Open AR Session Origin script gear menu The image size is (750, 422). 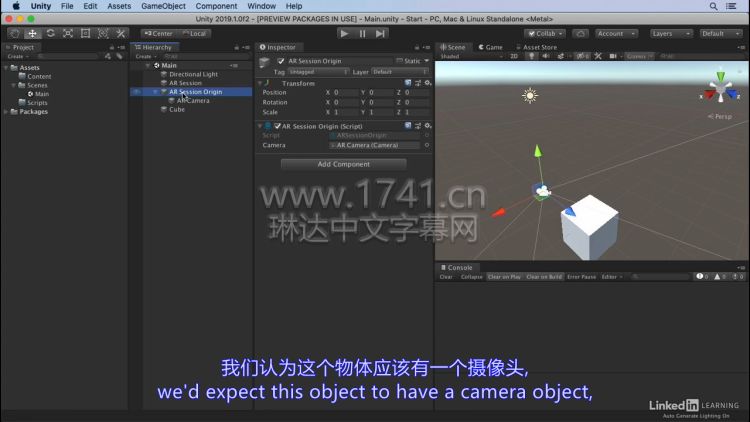tap(428, 126)
